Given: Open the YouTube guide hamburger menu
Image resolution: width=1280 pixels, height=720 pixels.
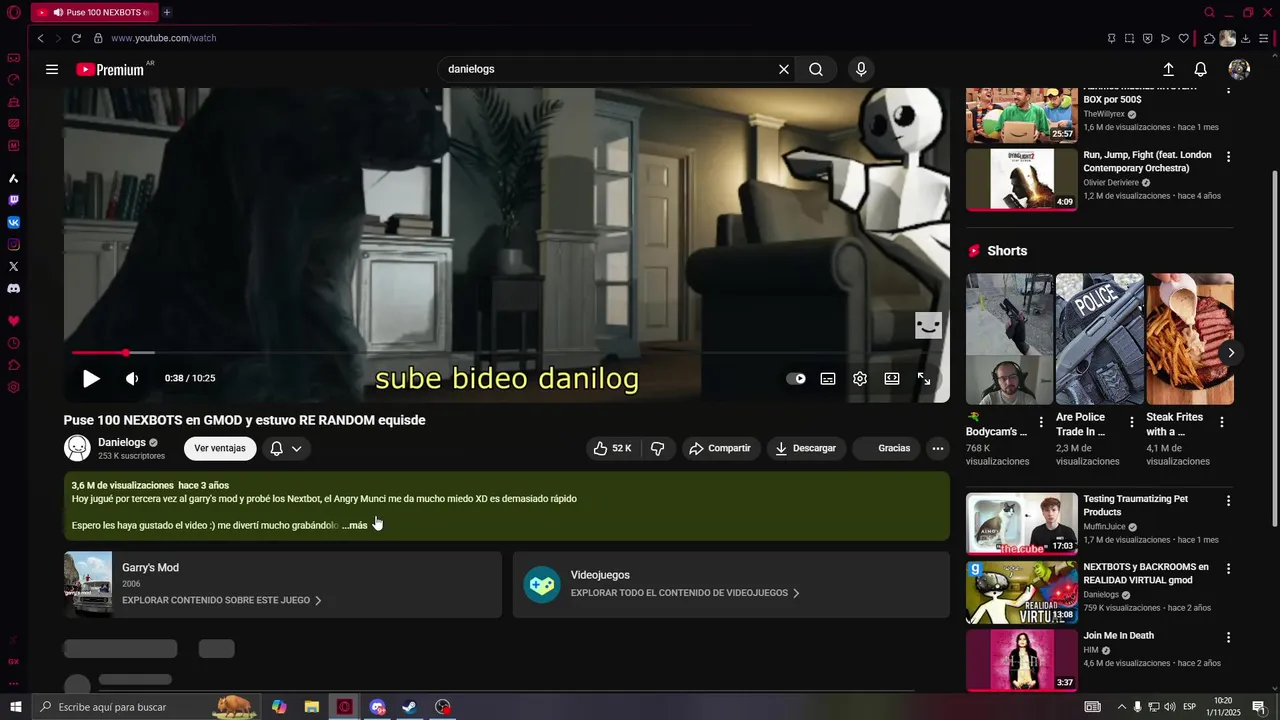Looking at the screenshot, I should (x=52, y=69).
